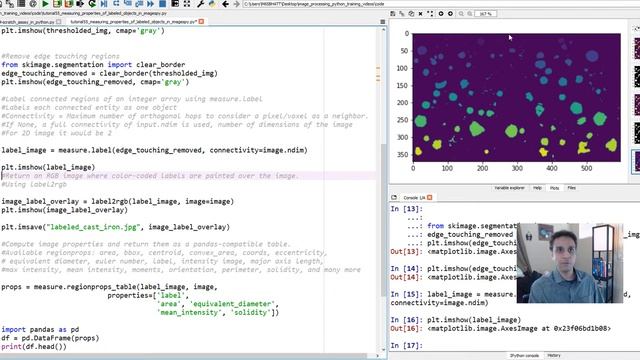Click the line 'print(df.head())' in editor
Image resolution: width=640 pixels, height=360 pixels.
33,347
